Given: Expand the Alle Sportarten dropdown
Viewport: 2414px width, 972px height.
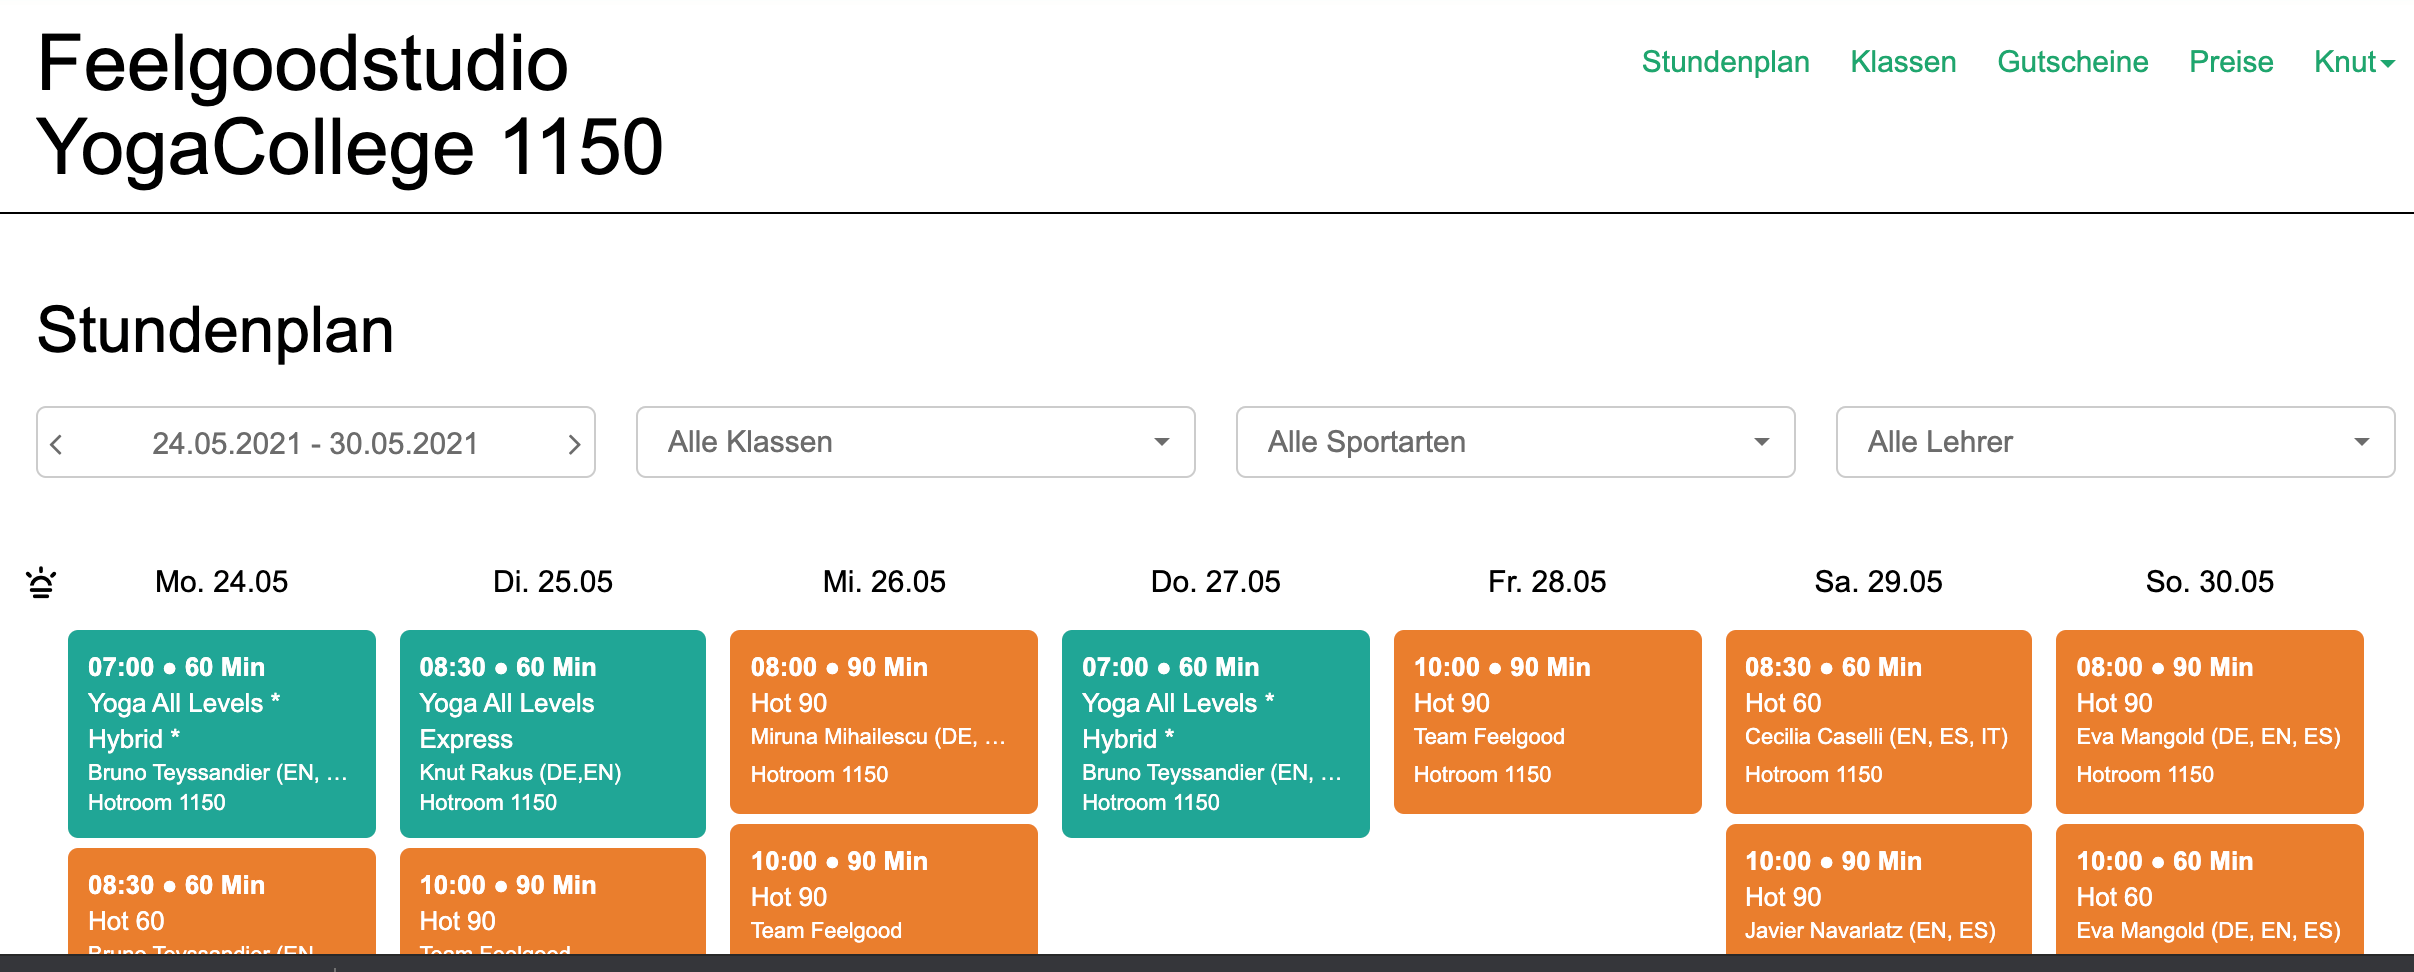Looking at the screenshot, I should [x=1515, y=442].
